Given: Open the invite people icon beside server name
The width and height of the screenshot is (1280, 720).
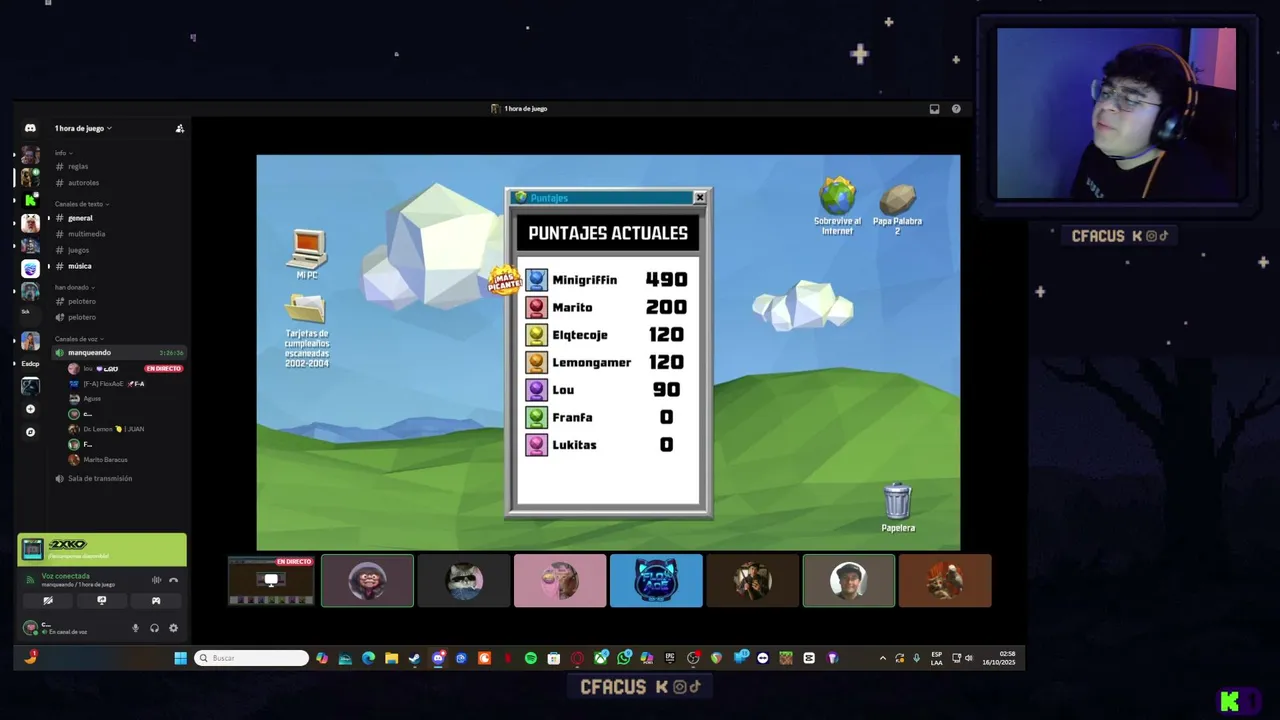Looking at the screenshot, I should (180, 128).
